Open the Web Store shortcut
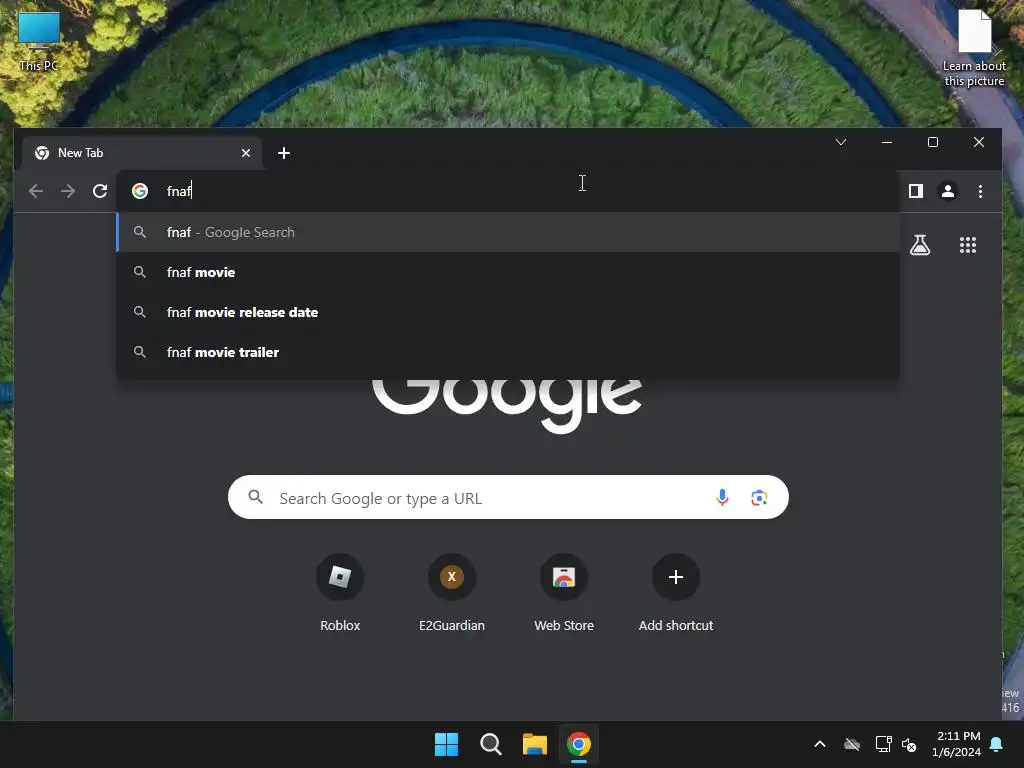The image size is (1024, 768). pos(564,592)
